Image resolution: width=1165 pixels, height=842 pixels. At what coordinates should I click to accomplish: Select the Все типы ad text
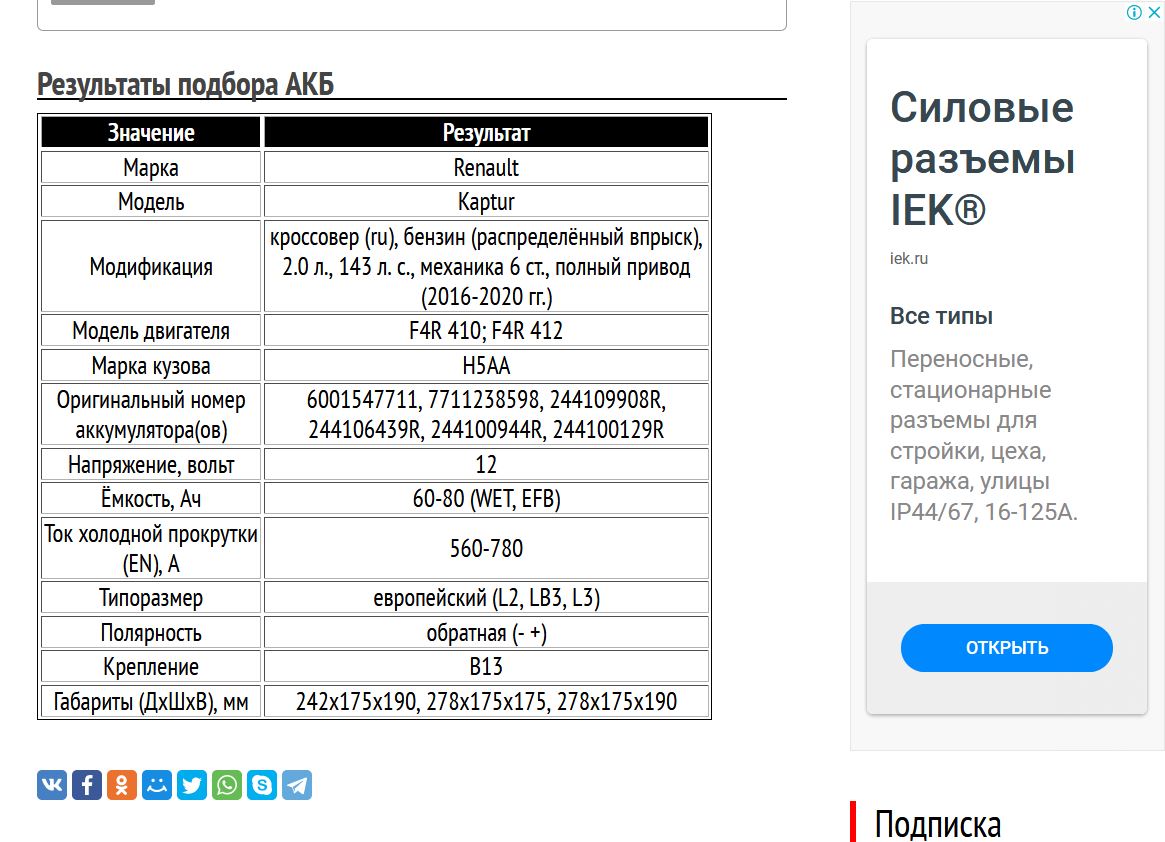[x=941, y=315]
